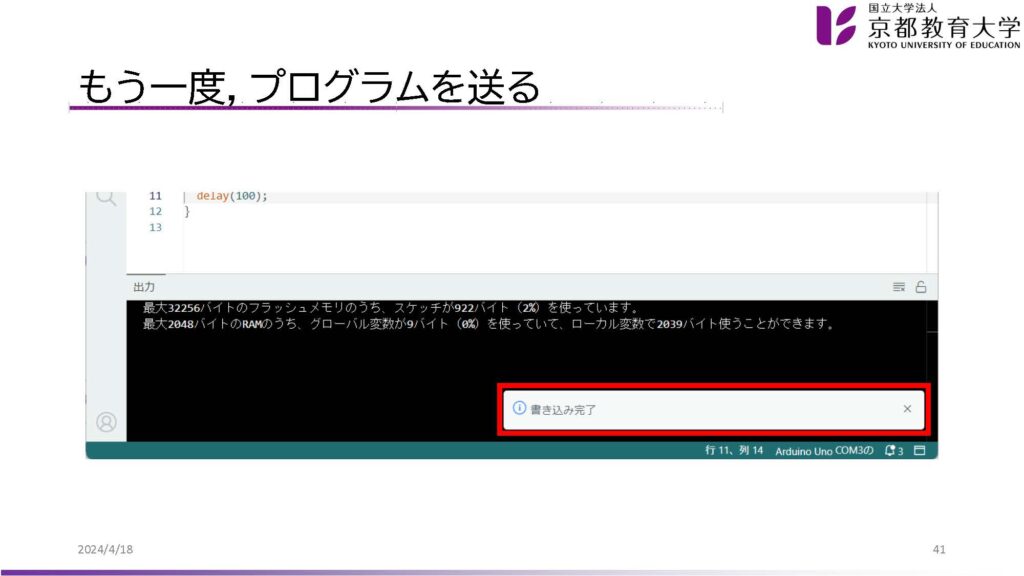This screenshot has height=576, width=1024.
Task: Click the user account icon in sidebar
Action: (105, 422)
